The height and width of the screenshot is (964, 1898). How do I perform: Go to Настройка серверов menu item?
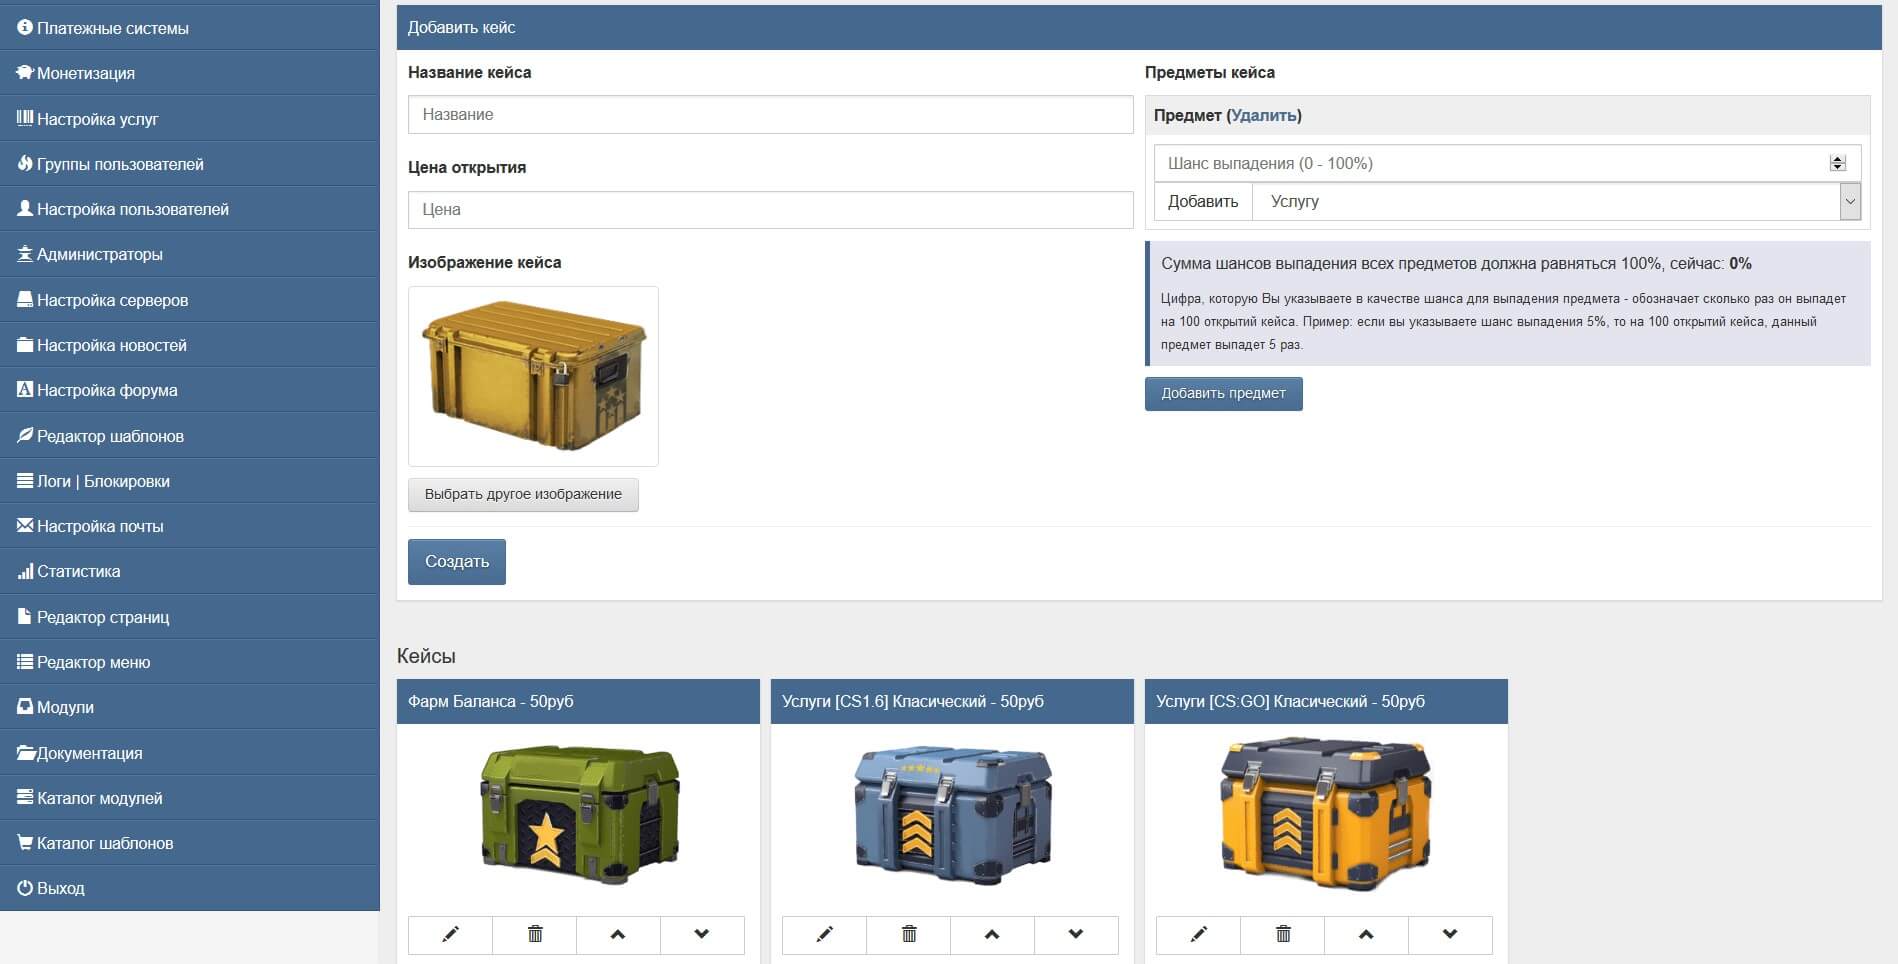click(x=112, y=300)
